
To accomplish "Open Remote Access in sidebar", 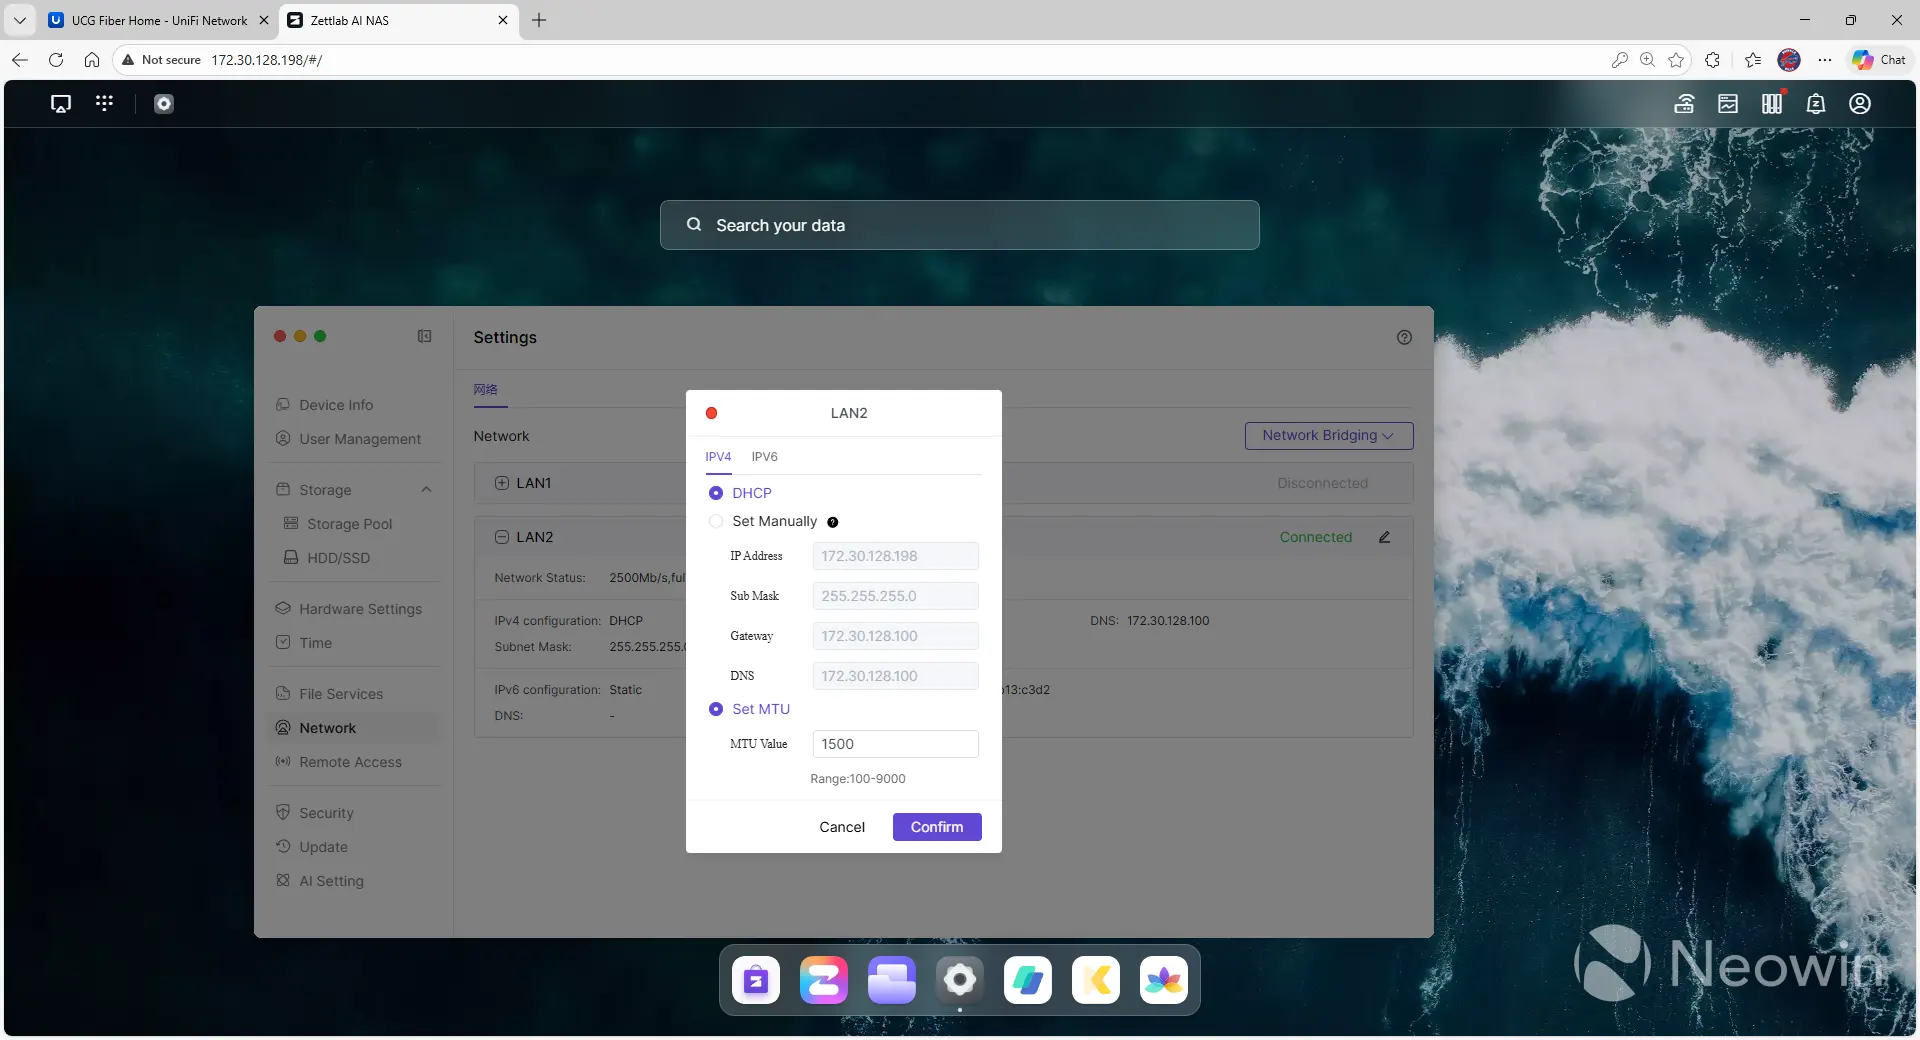I will click(350, 762).
